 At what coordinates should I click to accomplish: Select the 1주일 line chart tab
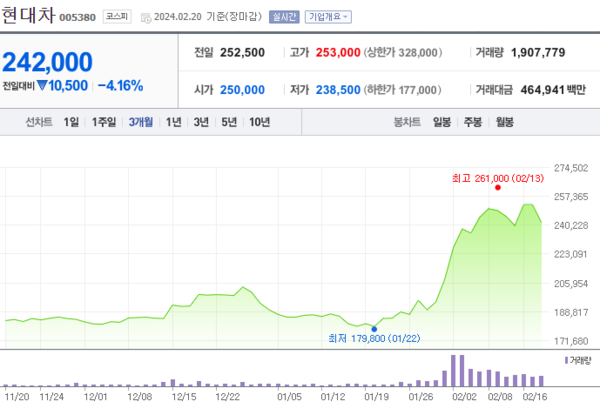click(x=104, y=122)
